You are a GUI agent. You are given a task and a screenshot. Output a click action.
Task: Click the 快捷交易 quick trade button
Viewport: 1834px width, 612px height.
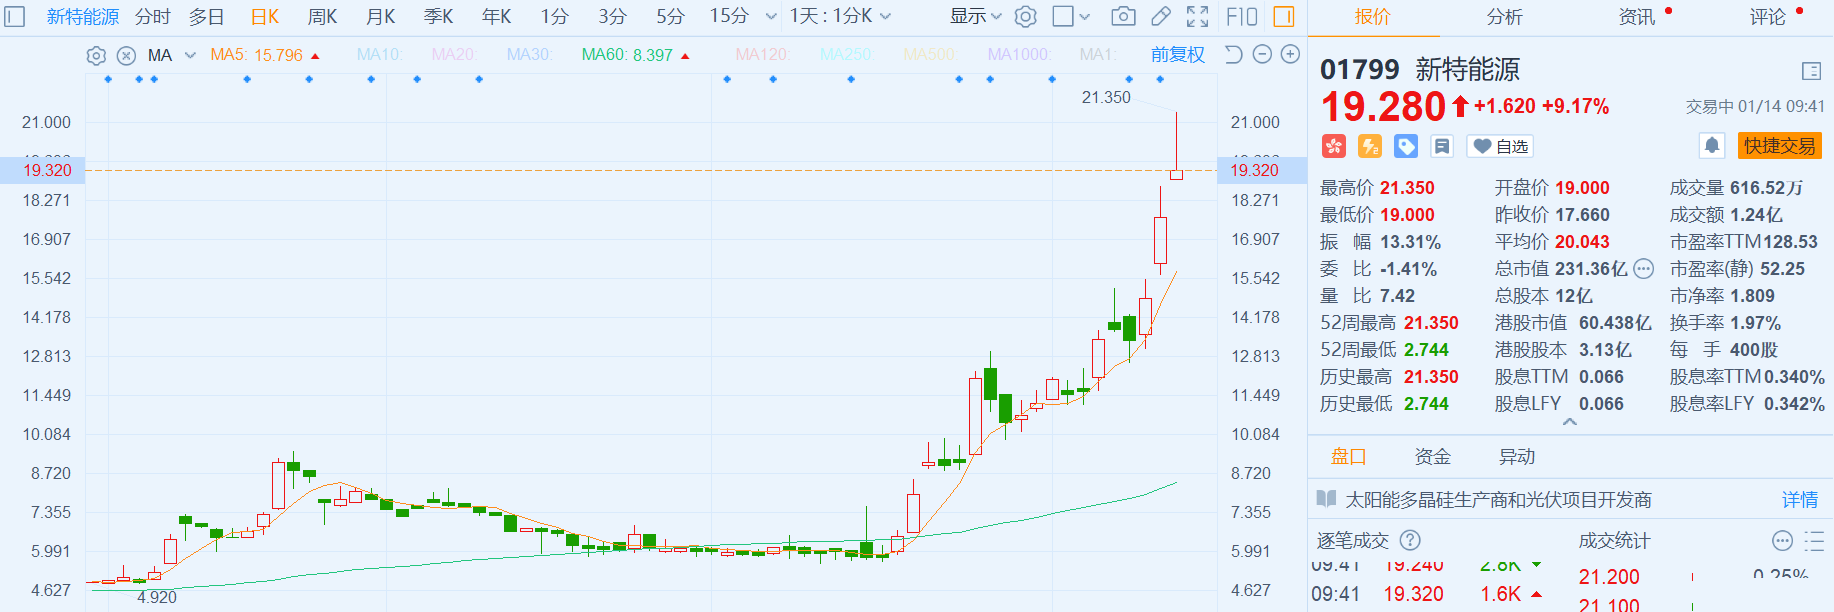pyautogui.click(x=1780, y=146)
